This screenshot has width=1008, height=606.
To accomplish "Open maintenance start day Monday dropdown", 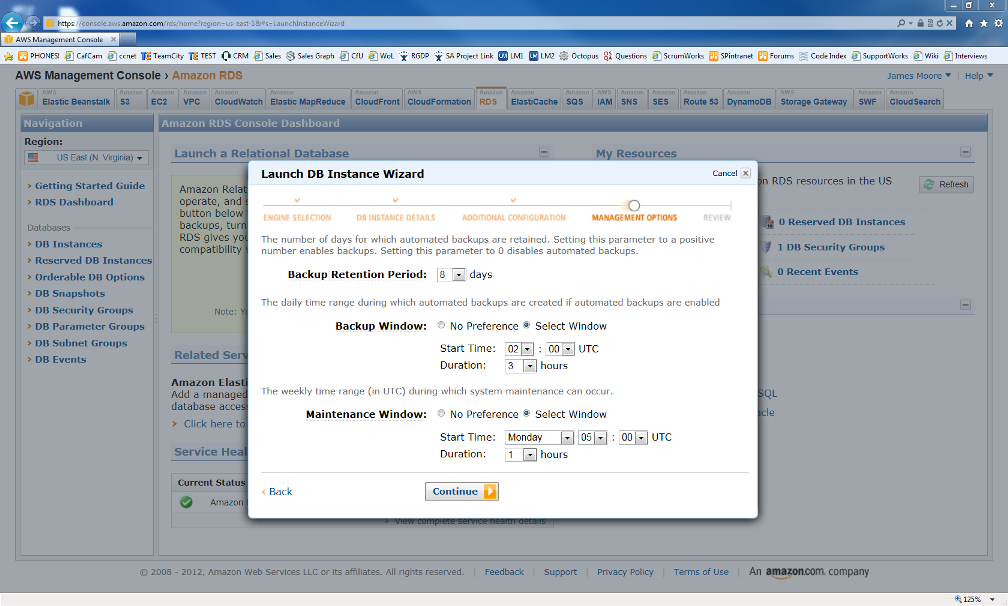I will click(539, 438).
